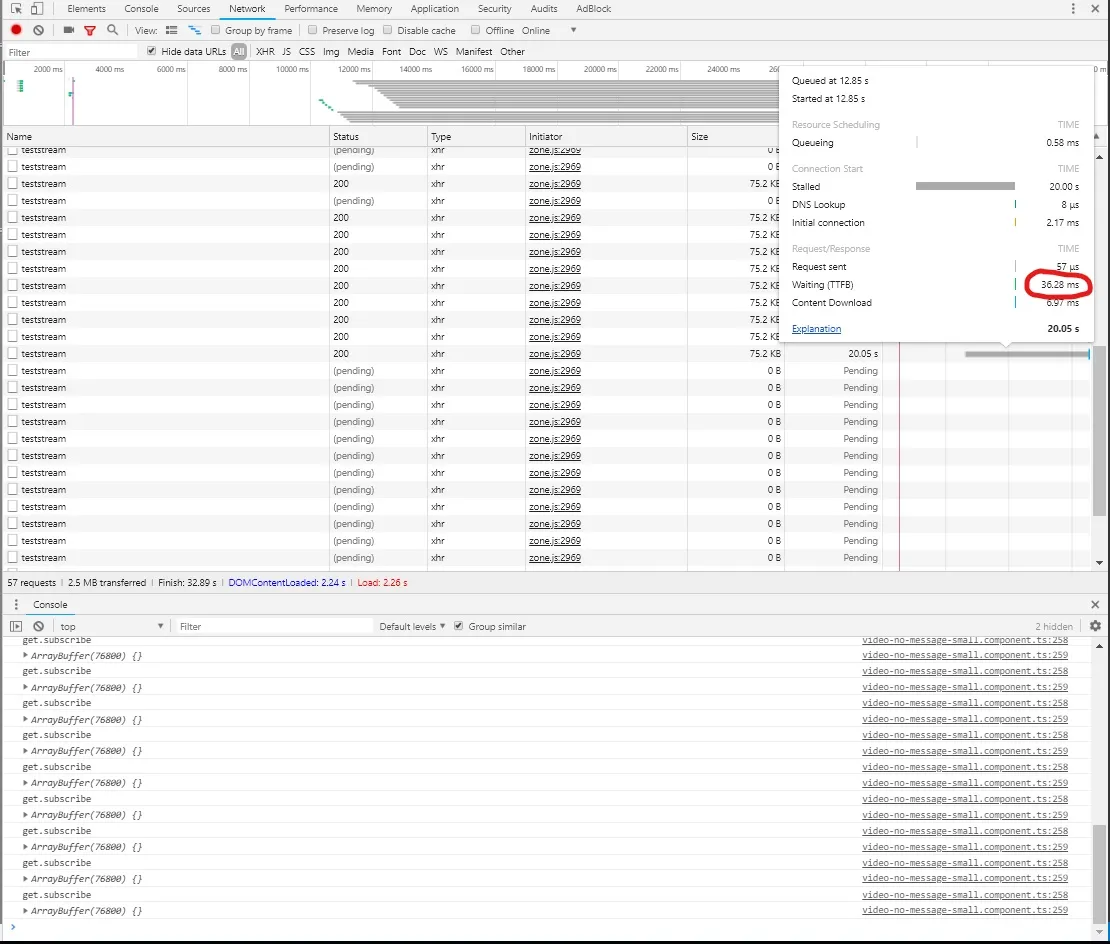The width and height of the screenshot is (1110, 944).
Task: Click the console prompt input line
Action: pyautogui.click(x=552, y=927)
